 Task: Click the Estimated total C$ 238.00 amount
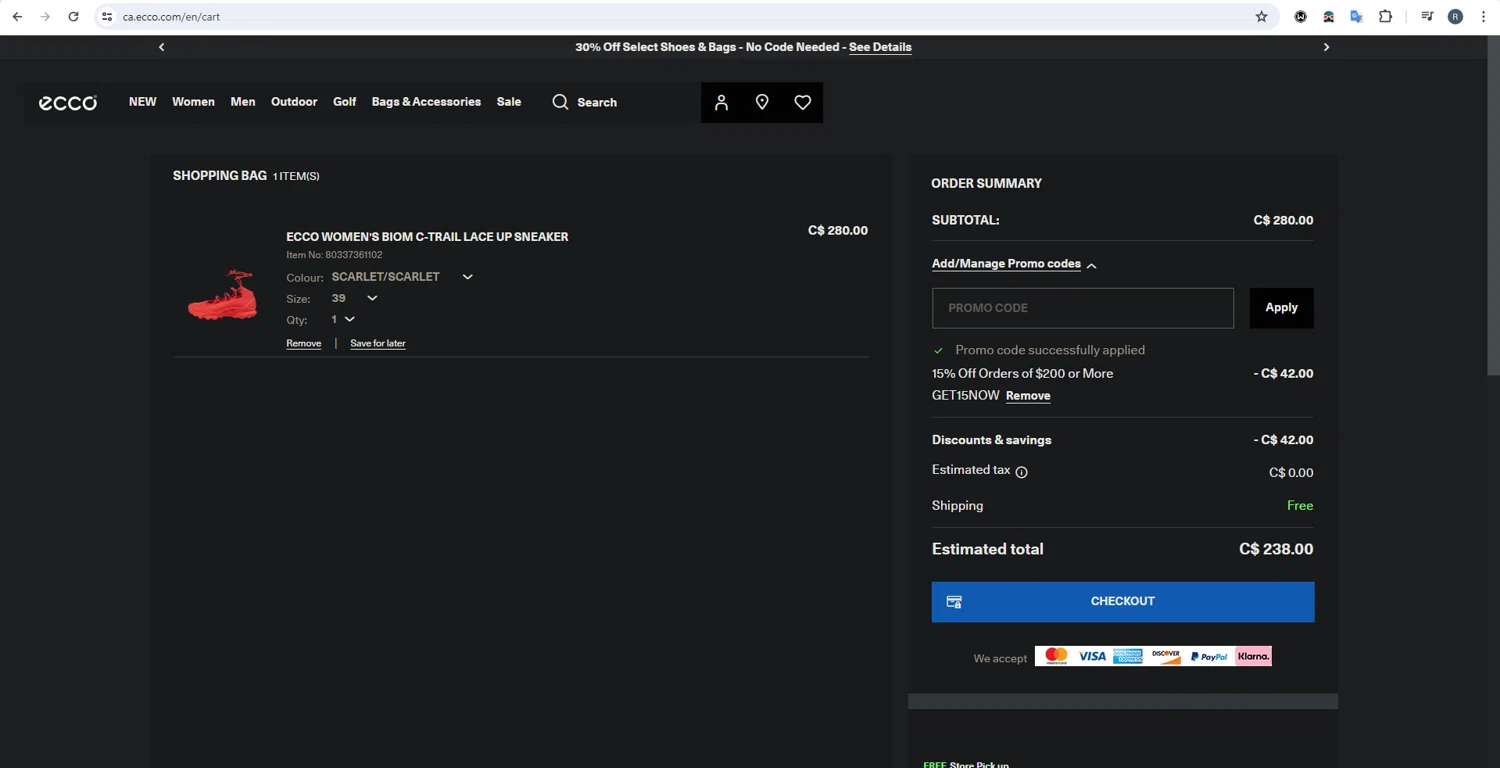[x=1276, y=549]
